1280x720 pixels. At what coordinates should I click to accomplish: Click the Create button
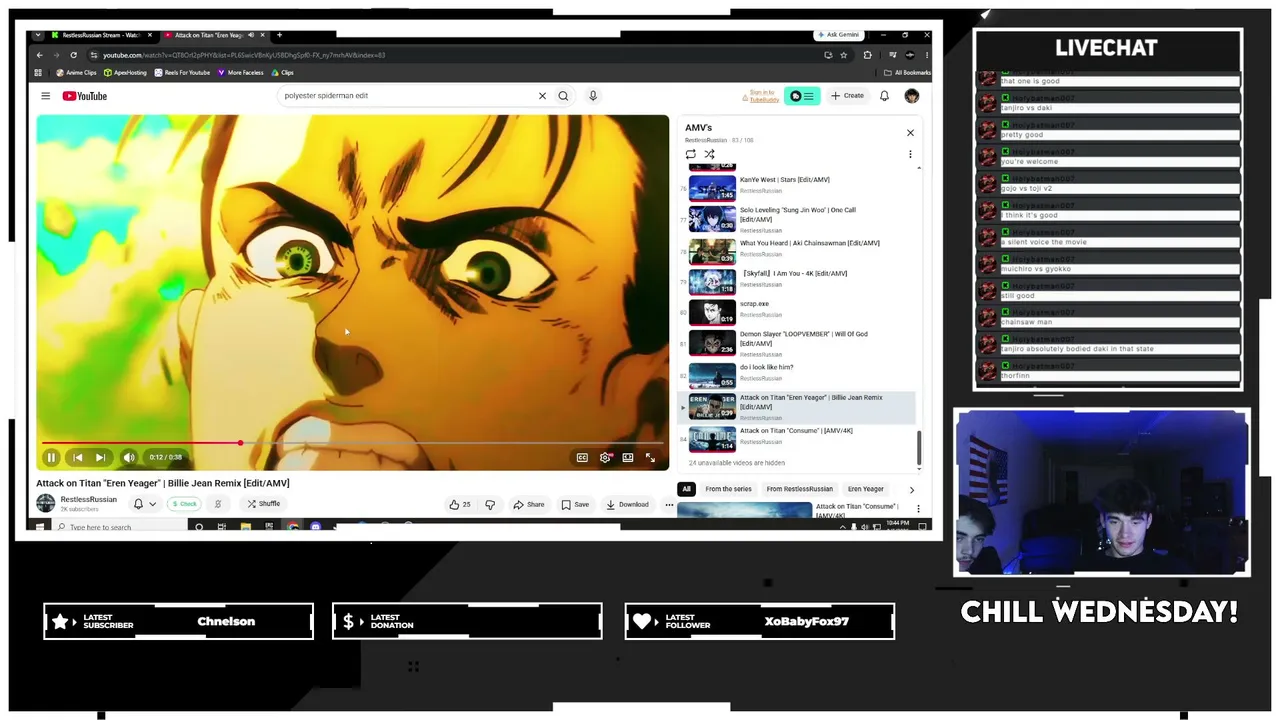[847, 96]
